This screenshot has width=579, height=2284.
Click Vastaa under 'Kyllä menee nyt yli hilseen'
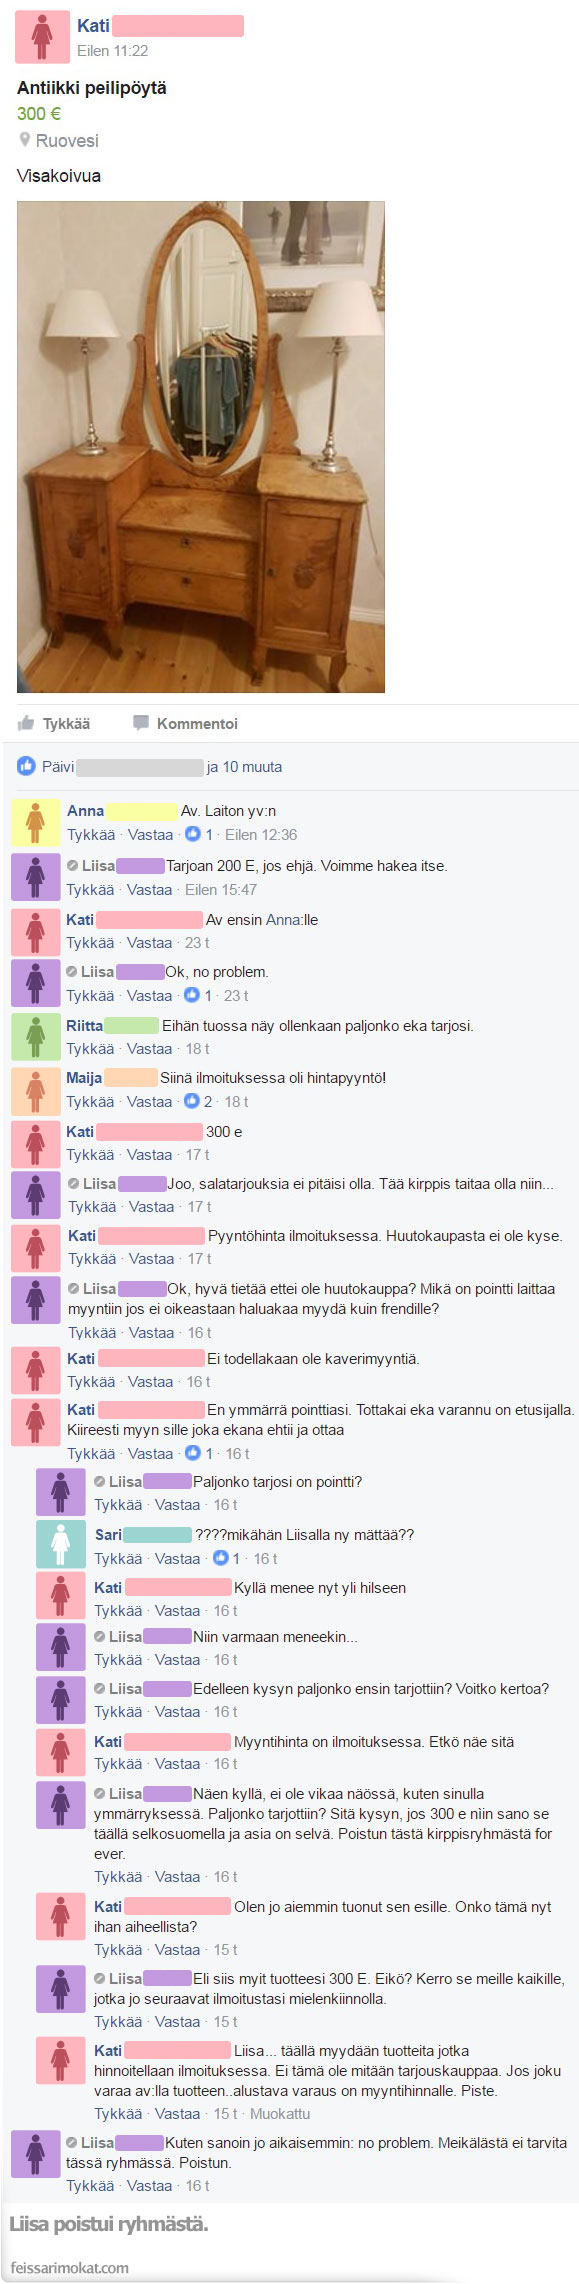tap(177, 1610)
